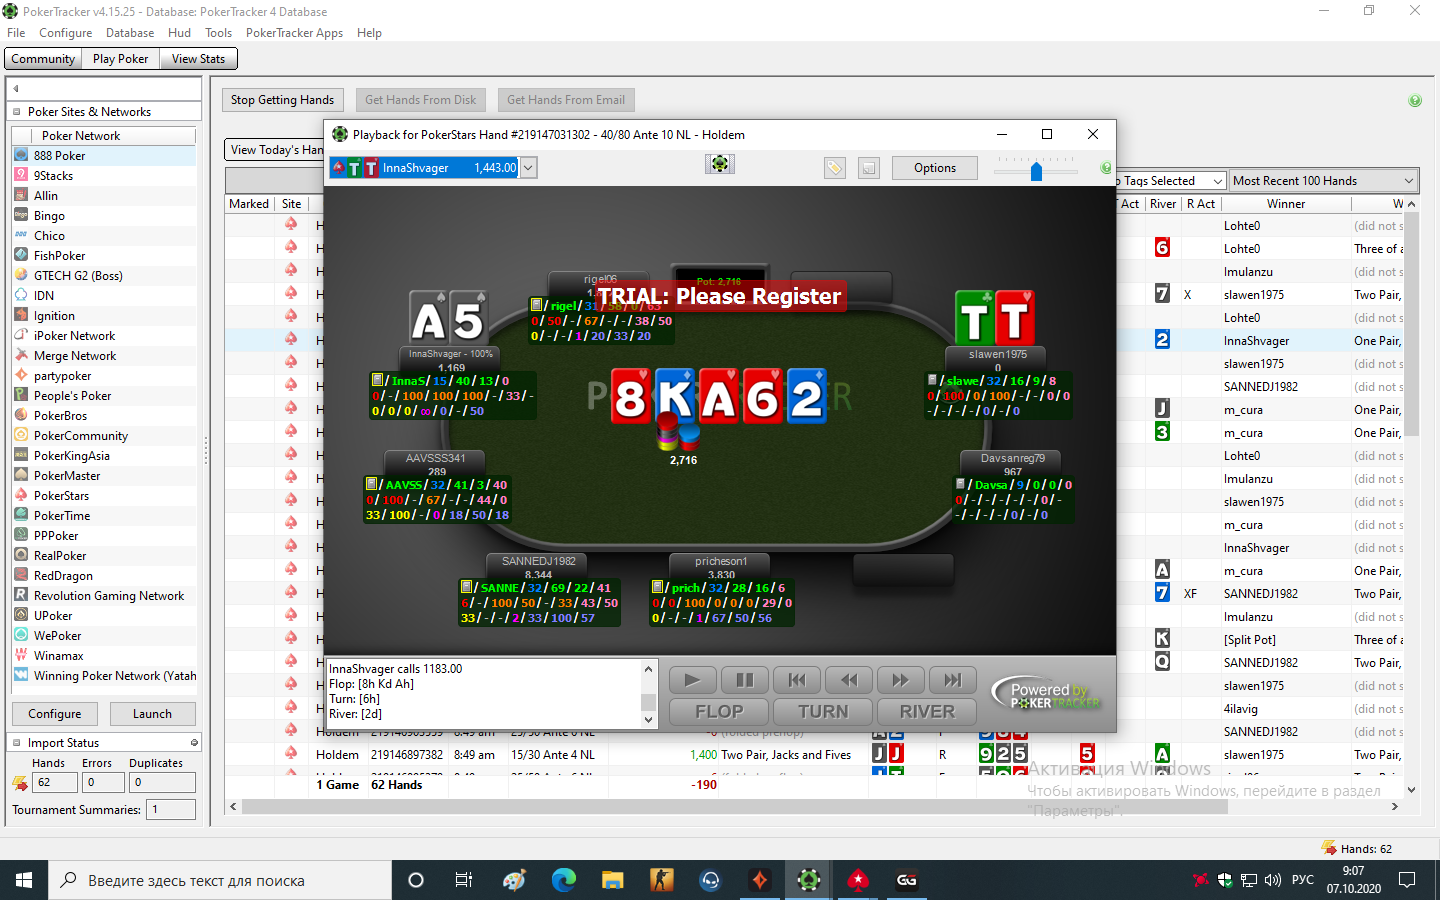Select the Chico network icon

[21, 235]
